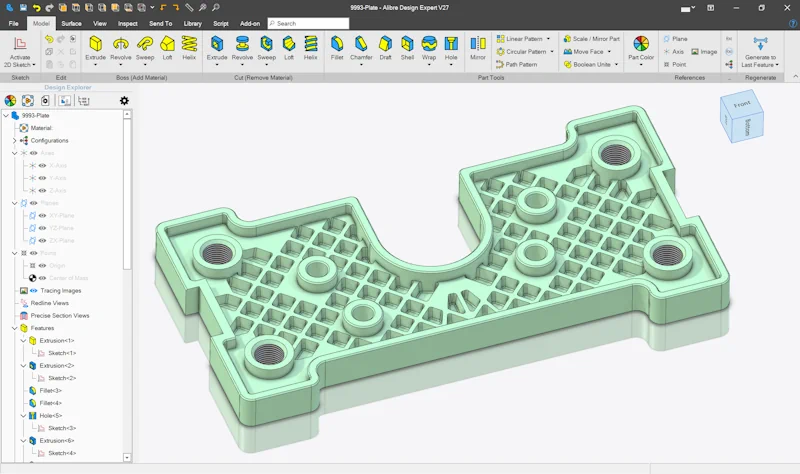Collapse the Hole<5> node
Viewport: 800px width, 474px height.
click(x=23, y=416)
